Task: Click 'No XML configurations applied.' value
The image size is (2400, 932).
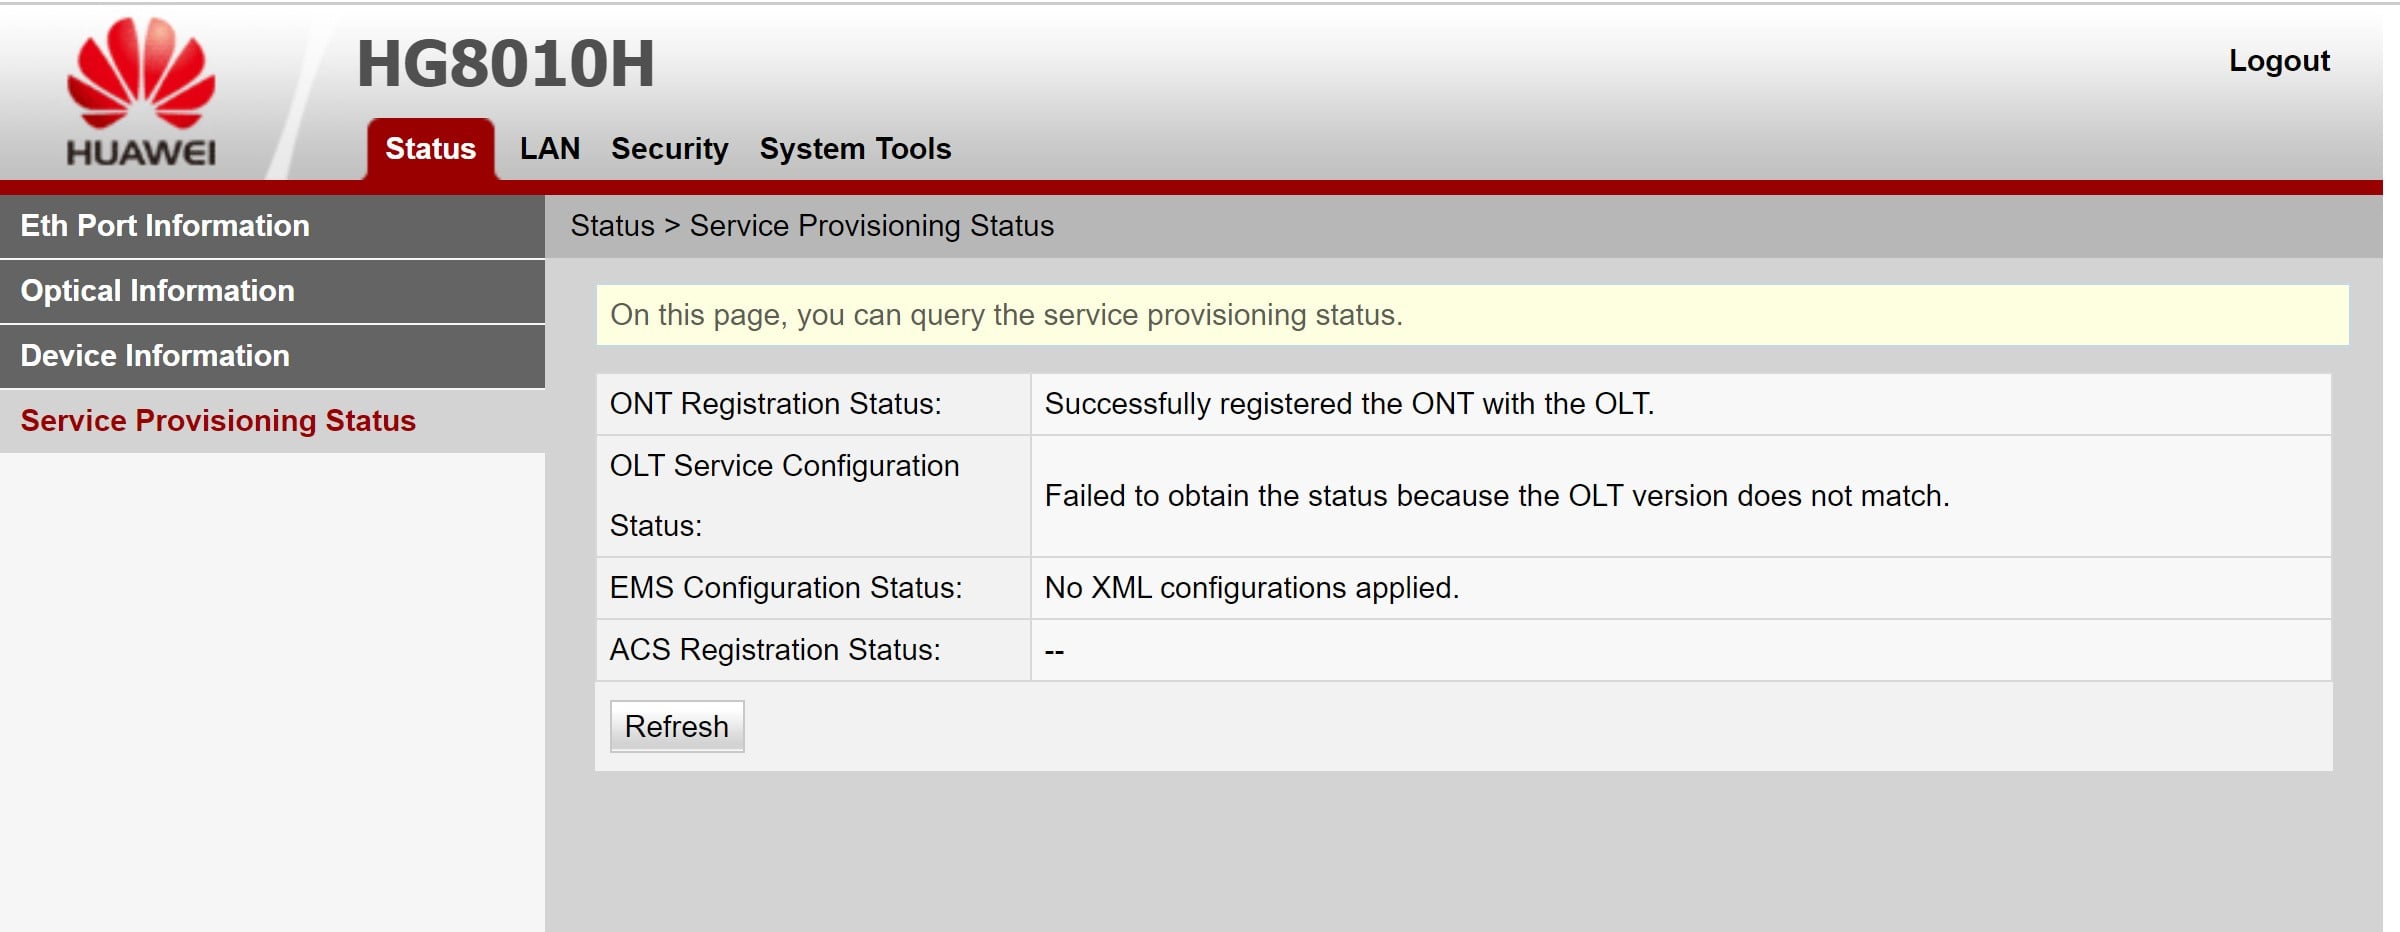Action: click(x=1252, y=588)
